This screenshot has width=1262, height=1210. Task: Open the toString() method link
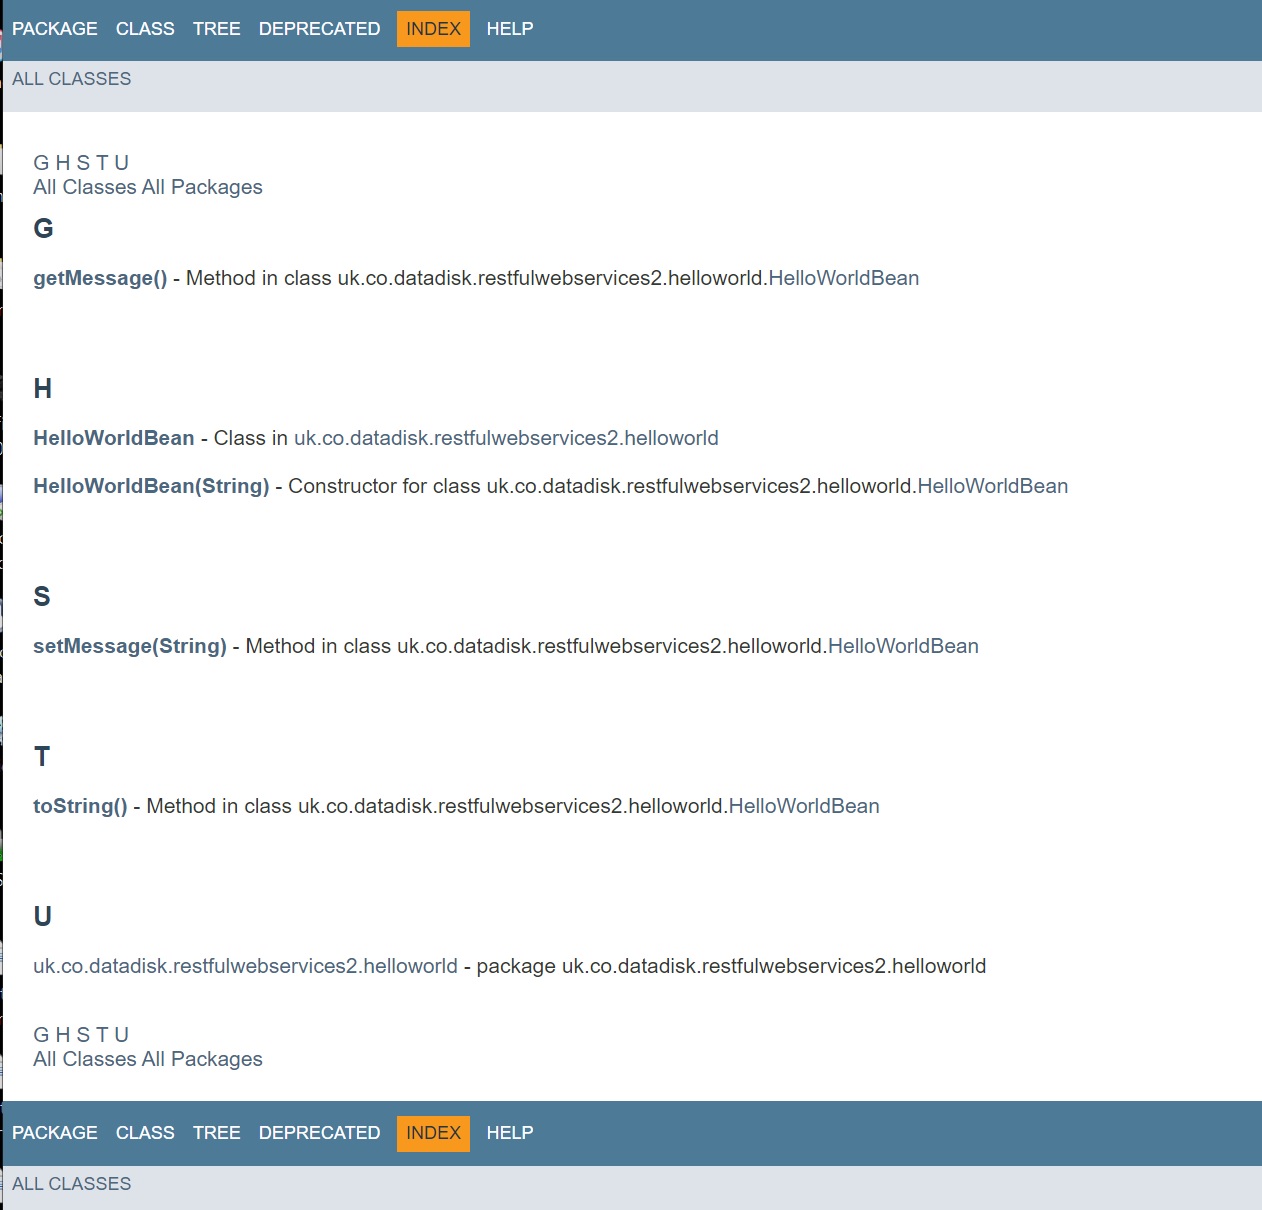coord(80,806)
